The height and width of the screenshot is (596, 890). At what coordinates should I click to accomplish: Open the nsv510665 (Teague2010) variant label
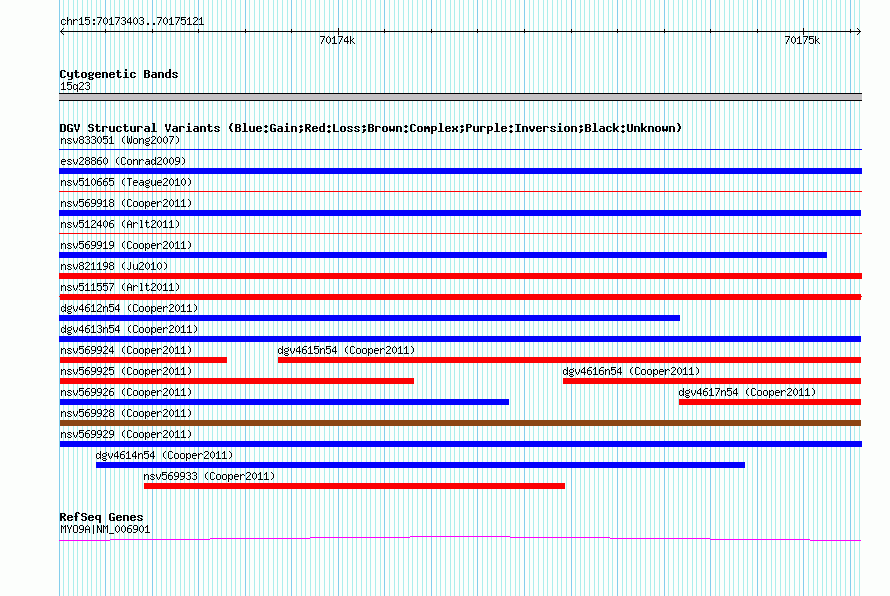(126, 182)
